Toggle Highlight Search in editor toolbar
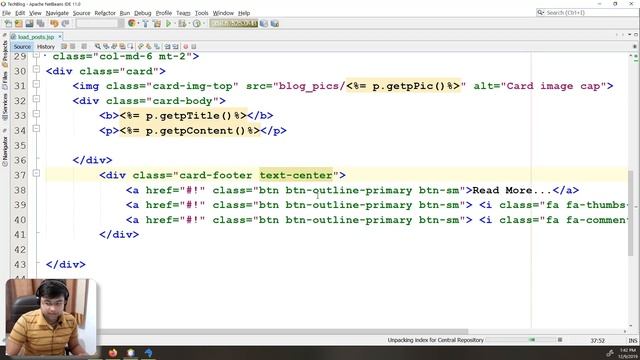Viewport: 640px width, 360px height. pos(122,47)
